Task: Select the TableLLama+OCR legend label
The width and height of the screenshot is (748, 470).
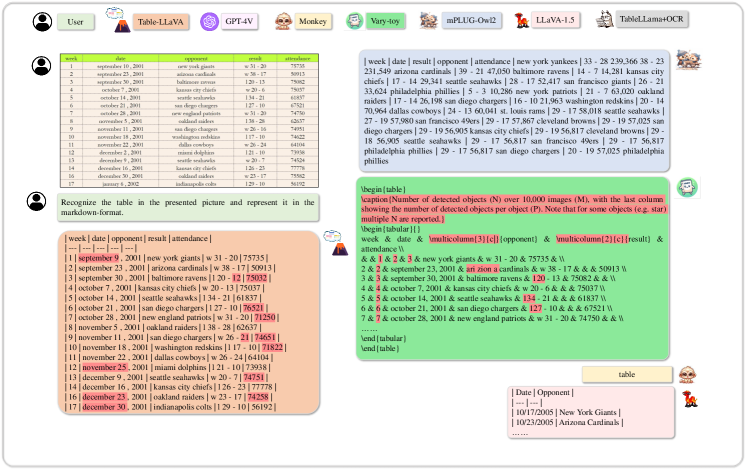Action: [x=652, y=19]
